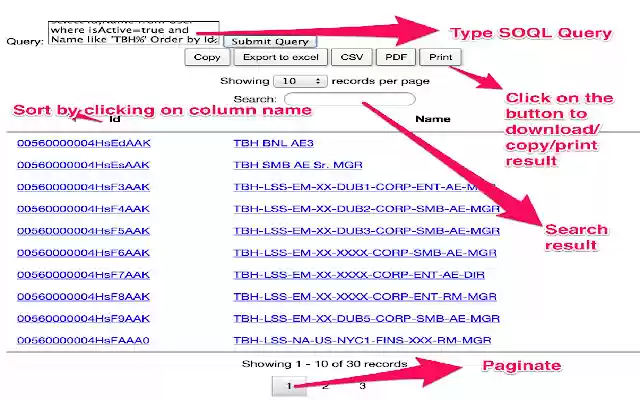Open TBH-LSS-EM-XX-XXXX-CORP-SMB-AE-MGR link
This screenshot has height=400, width=640.
[365, 253]
